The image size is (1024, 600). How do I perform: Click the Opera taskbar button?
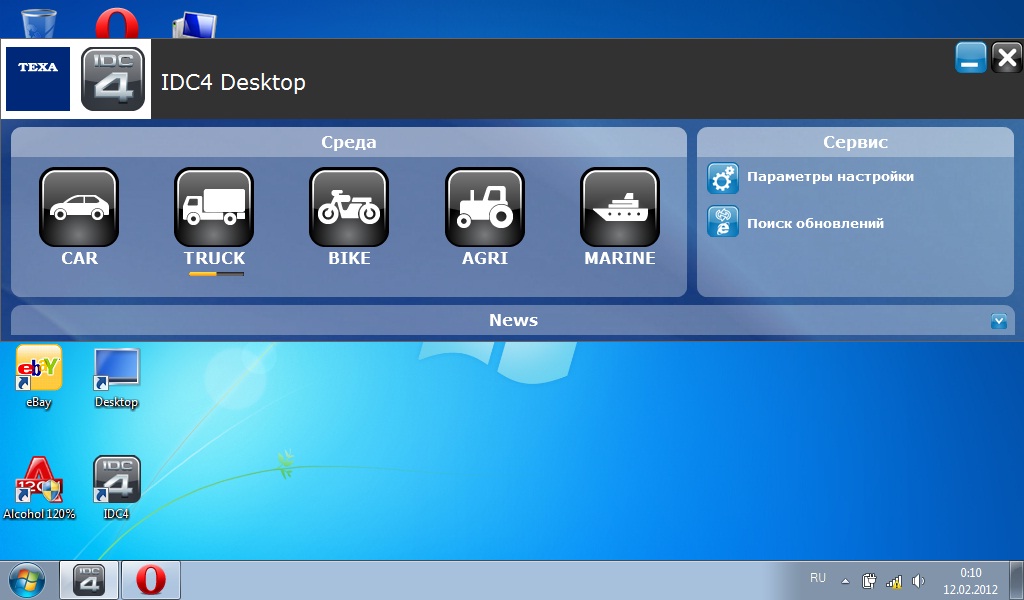click(151, 580)
